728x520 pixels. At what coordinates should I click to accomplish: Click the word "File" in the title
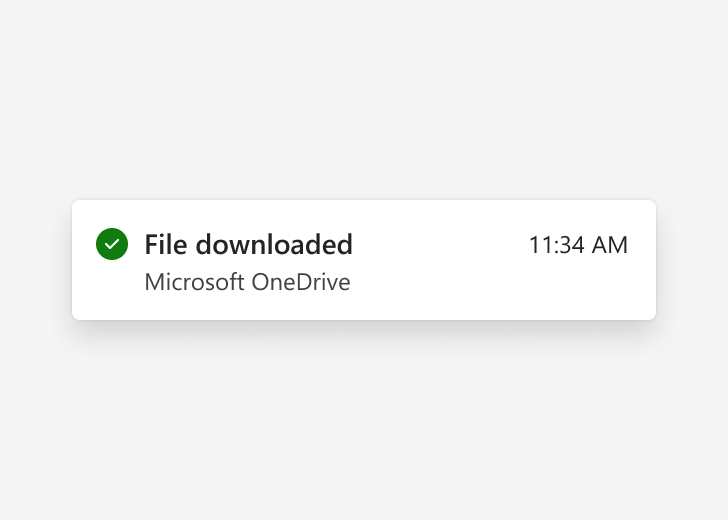point(166,244)
